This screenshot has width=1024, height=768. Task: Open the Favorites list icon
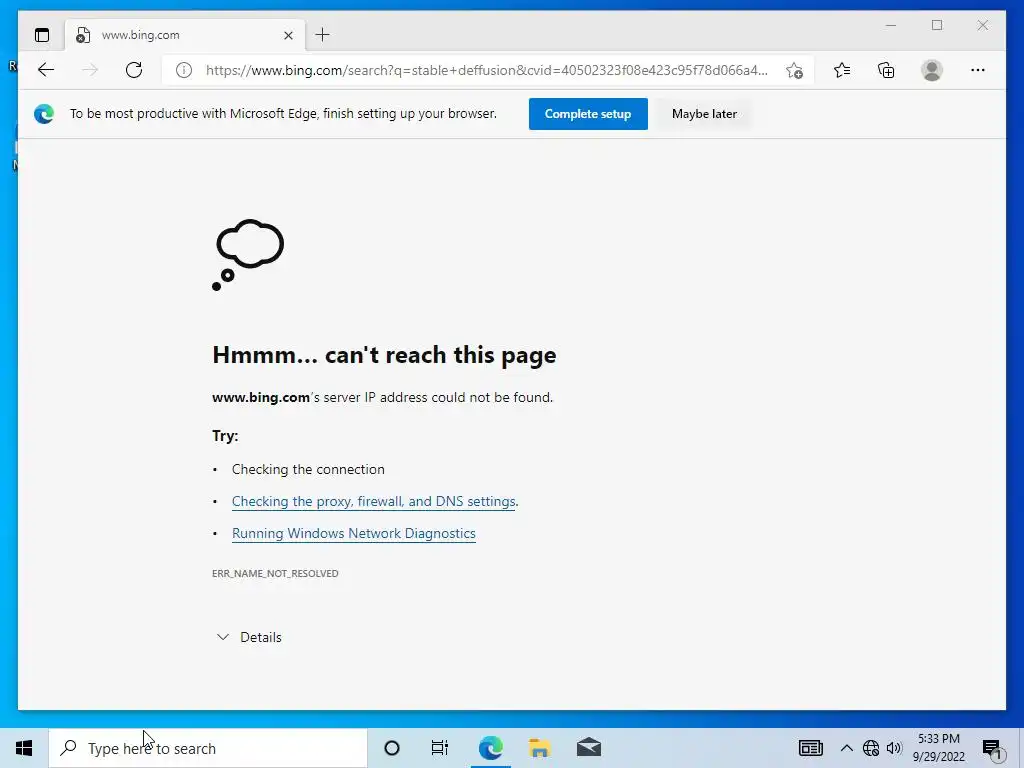point(842,70)
